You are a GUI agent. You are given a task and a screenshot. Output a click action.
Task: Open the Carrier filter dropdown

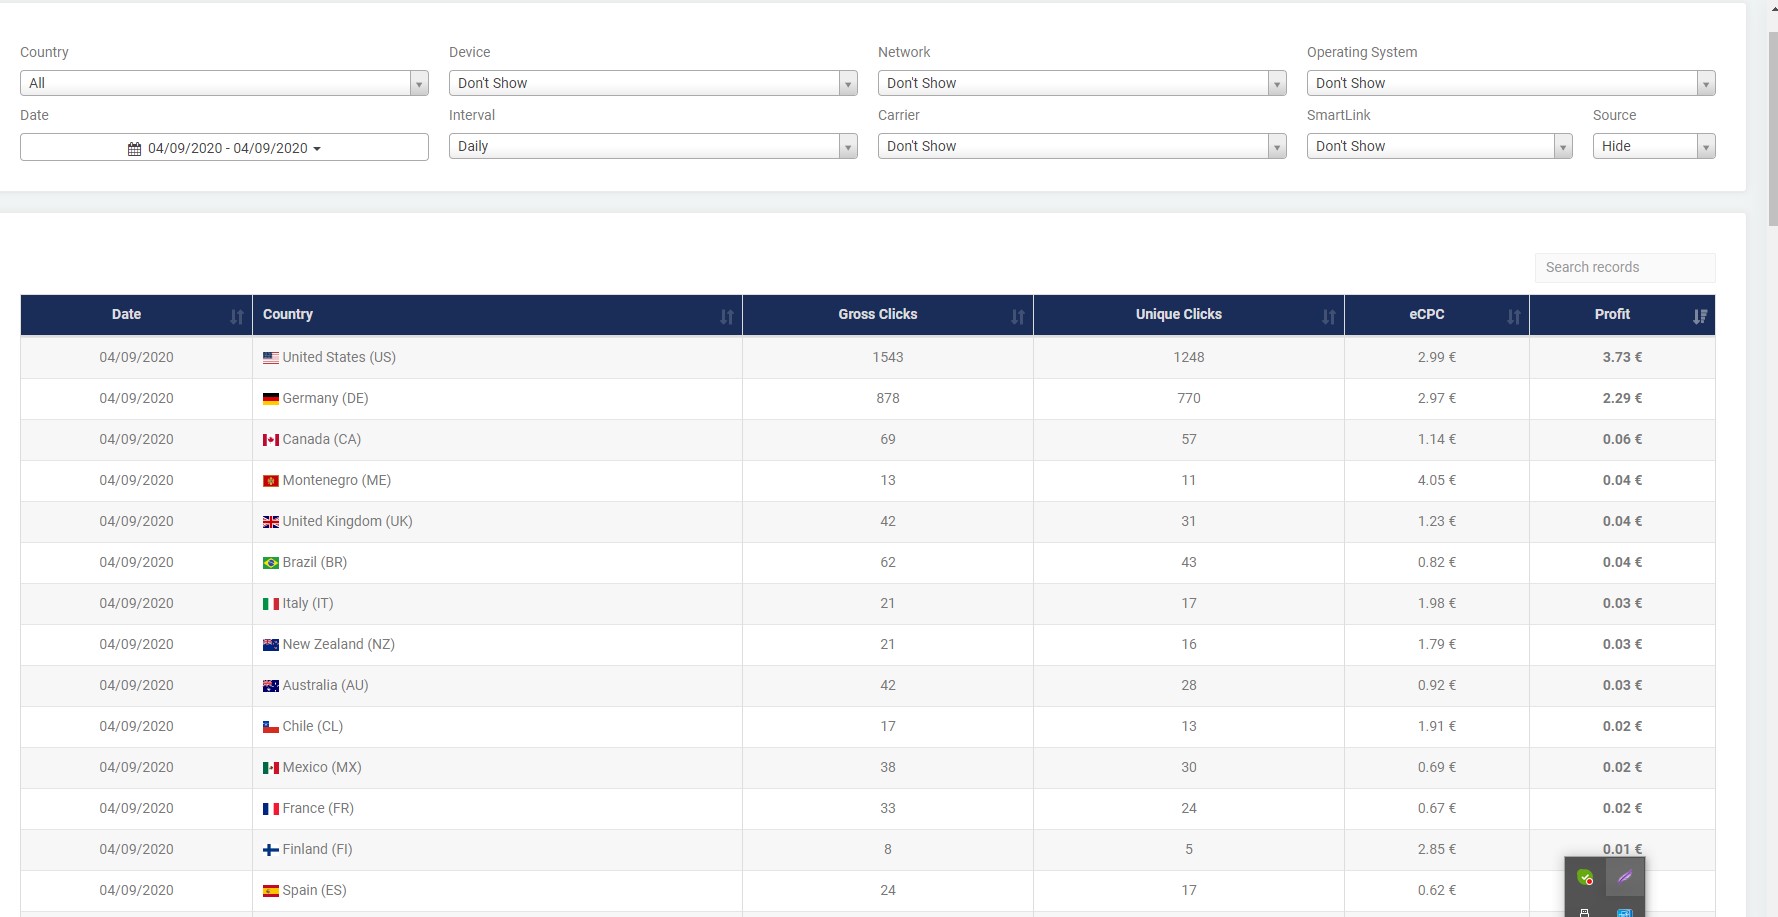(x=1082, y=146)
